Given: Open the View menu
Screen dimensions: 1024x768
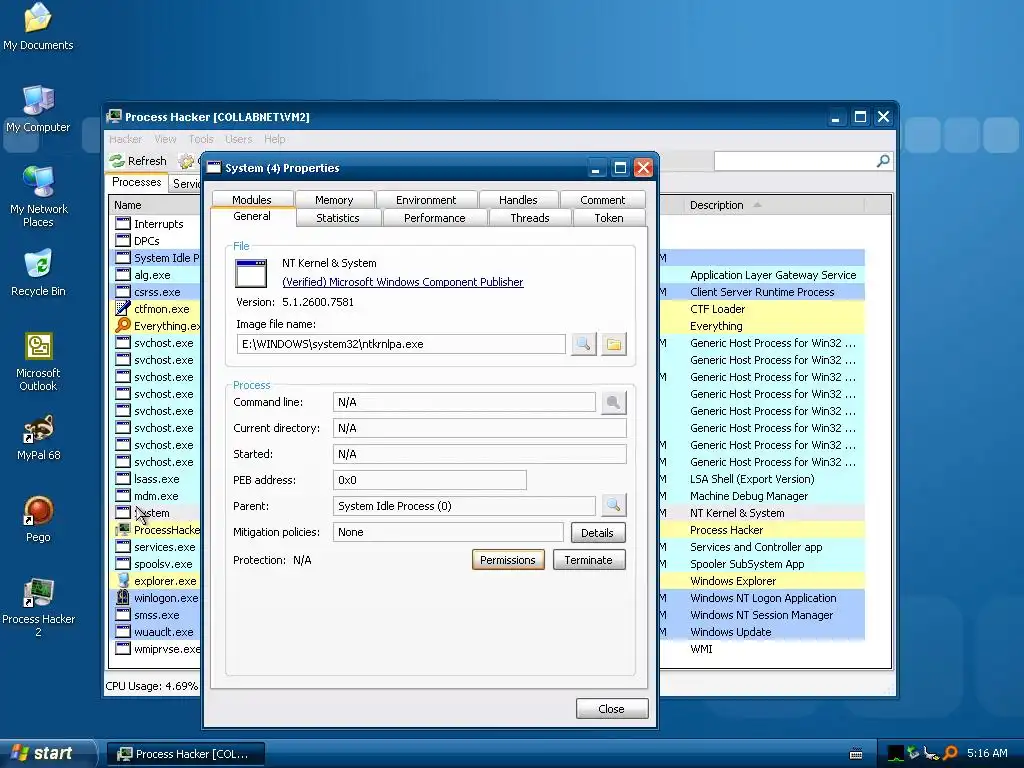Looking at the screenshot, I should point(165,139).
